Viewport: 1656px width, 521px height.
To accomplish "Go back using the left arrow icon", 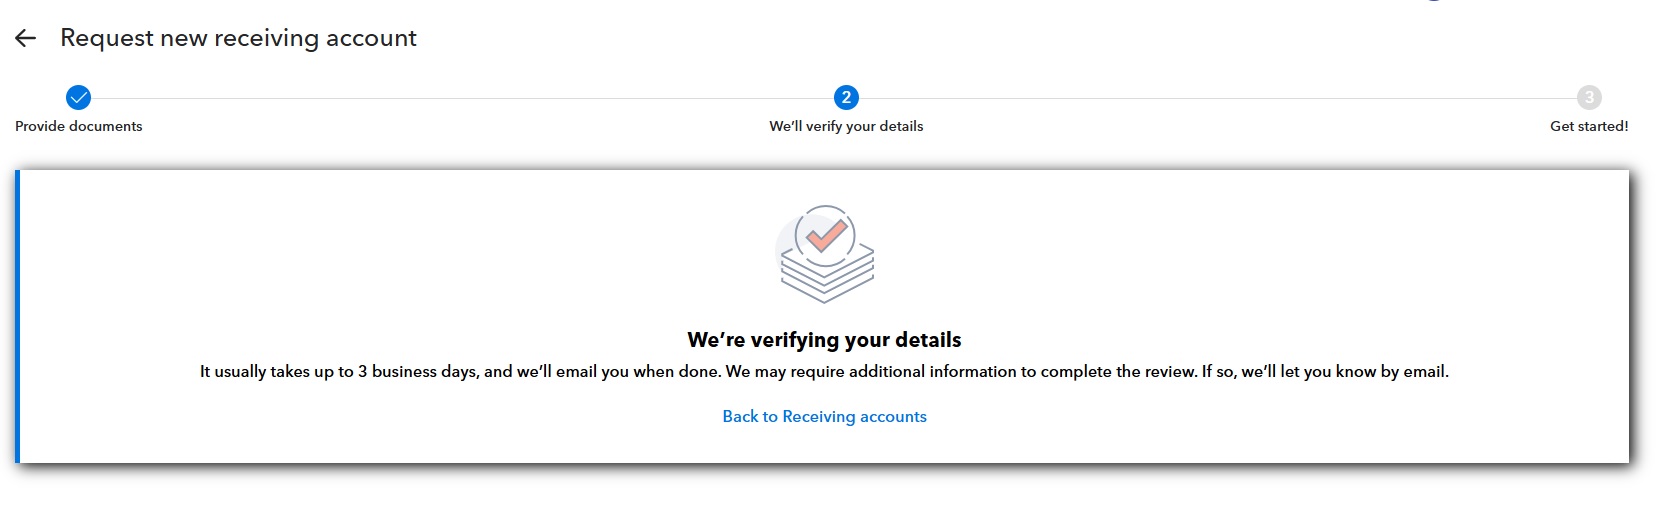I will [26, 38].
